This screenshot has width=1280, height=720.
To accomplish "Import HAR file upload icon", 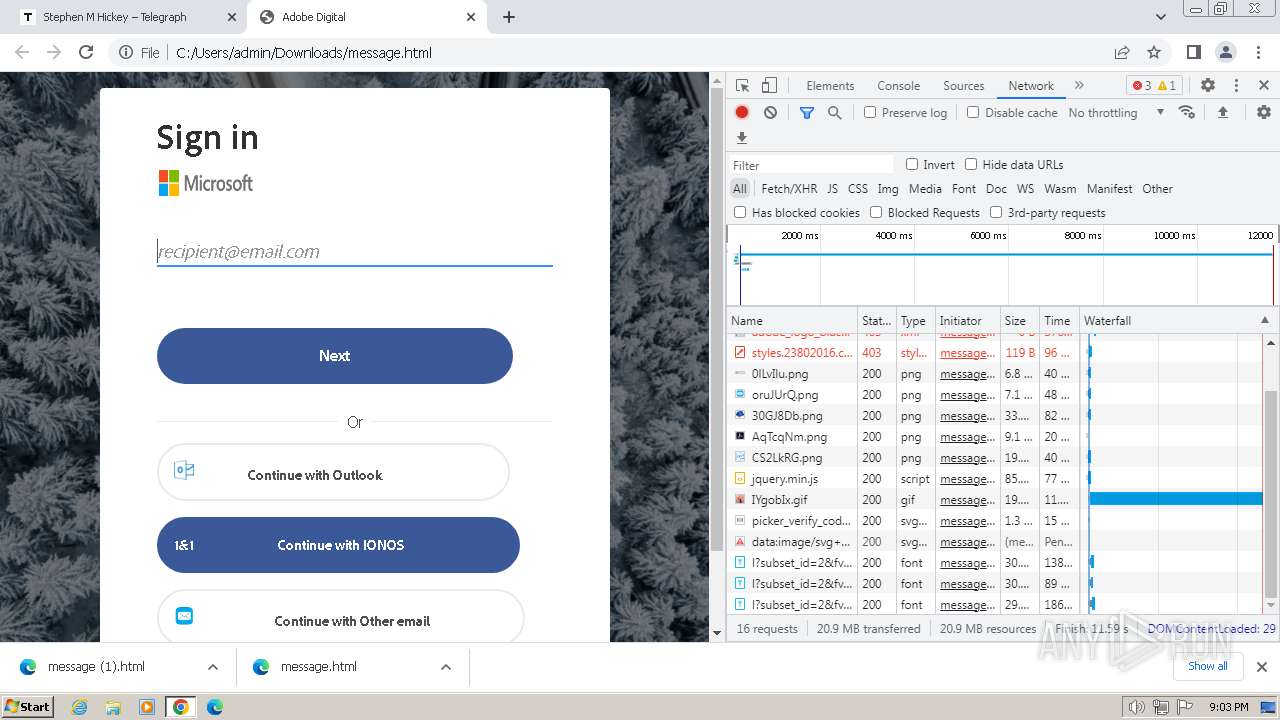I will (x=1222, y=113).
